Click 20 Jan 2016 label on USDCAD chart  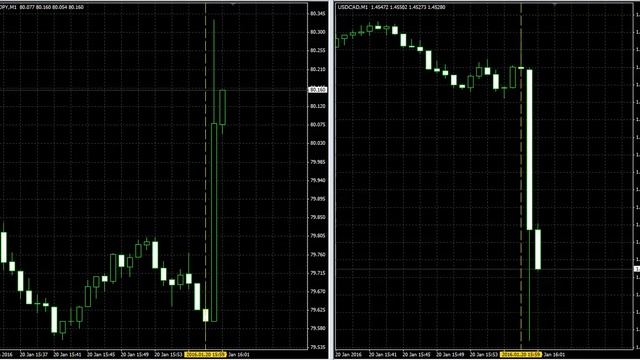[x=349, y=355]
